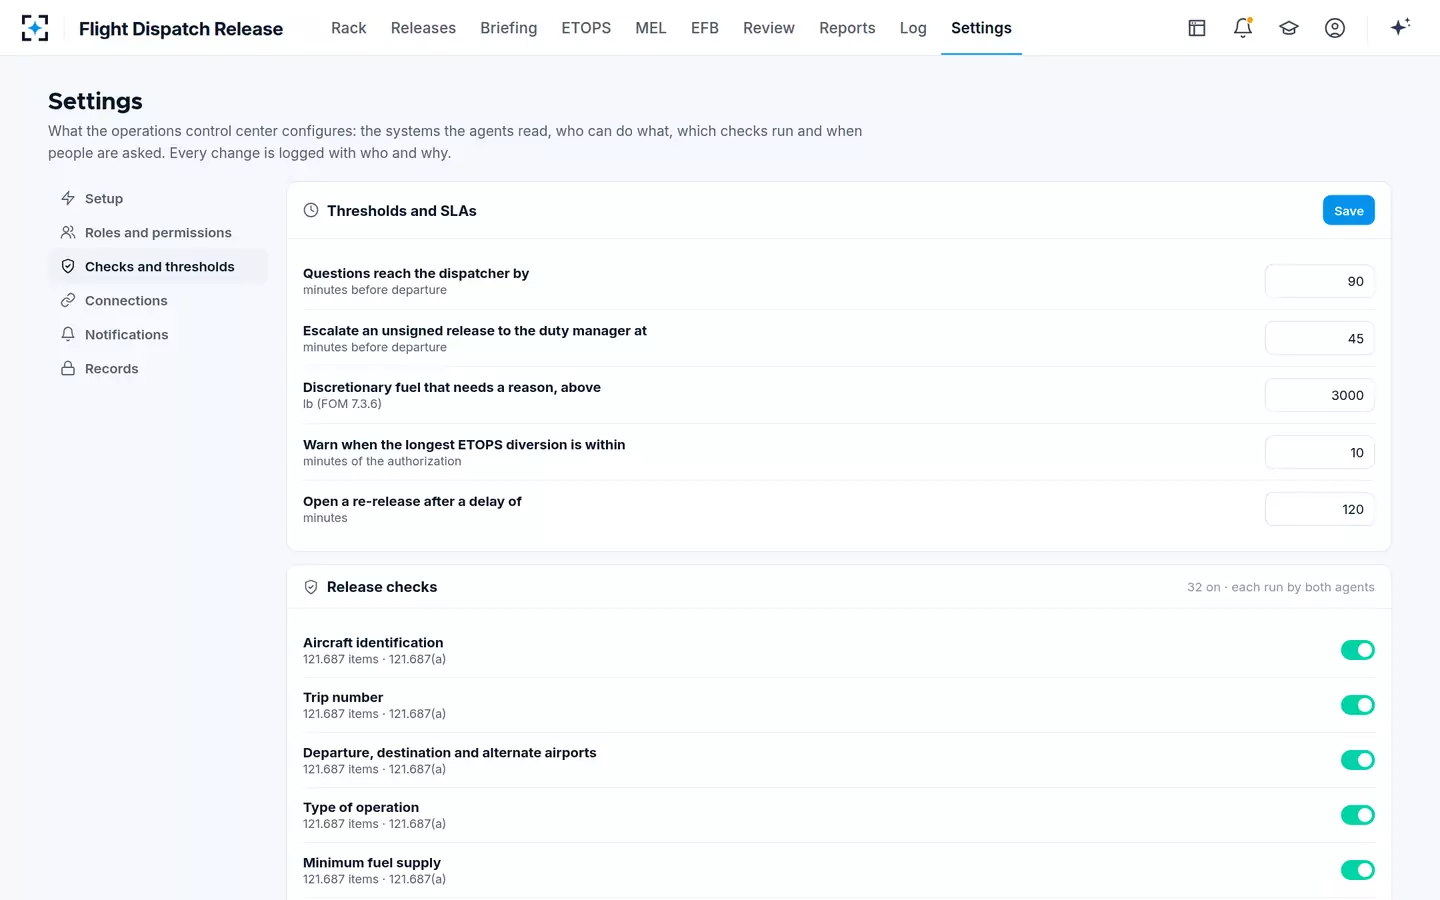Open Roles and permissions settings section
This screenshot has width=1440, height=900.
pos(158,232)
